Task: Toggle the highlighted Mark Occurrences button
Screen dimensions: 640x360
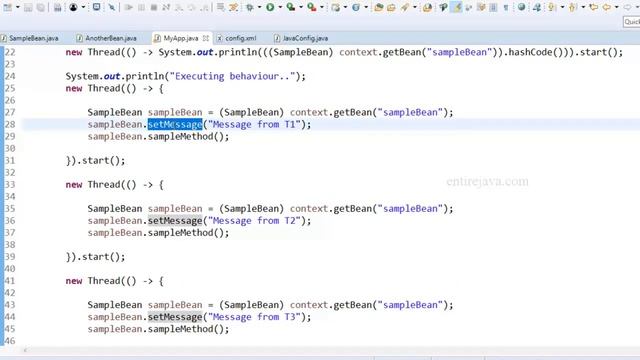Action: point(456,7)
